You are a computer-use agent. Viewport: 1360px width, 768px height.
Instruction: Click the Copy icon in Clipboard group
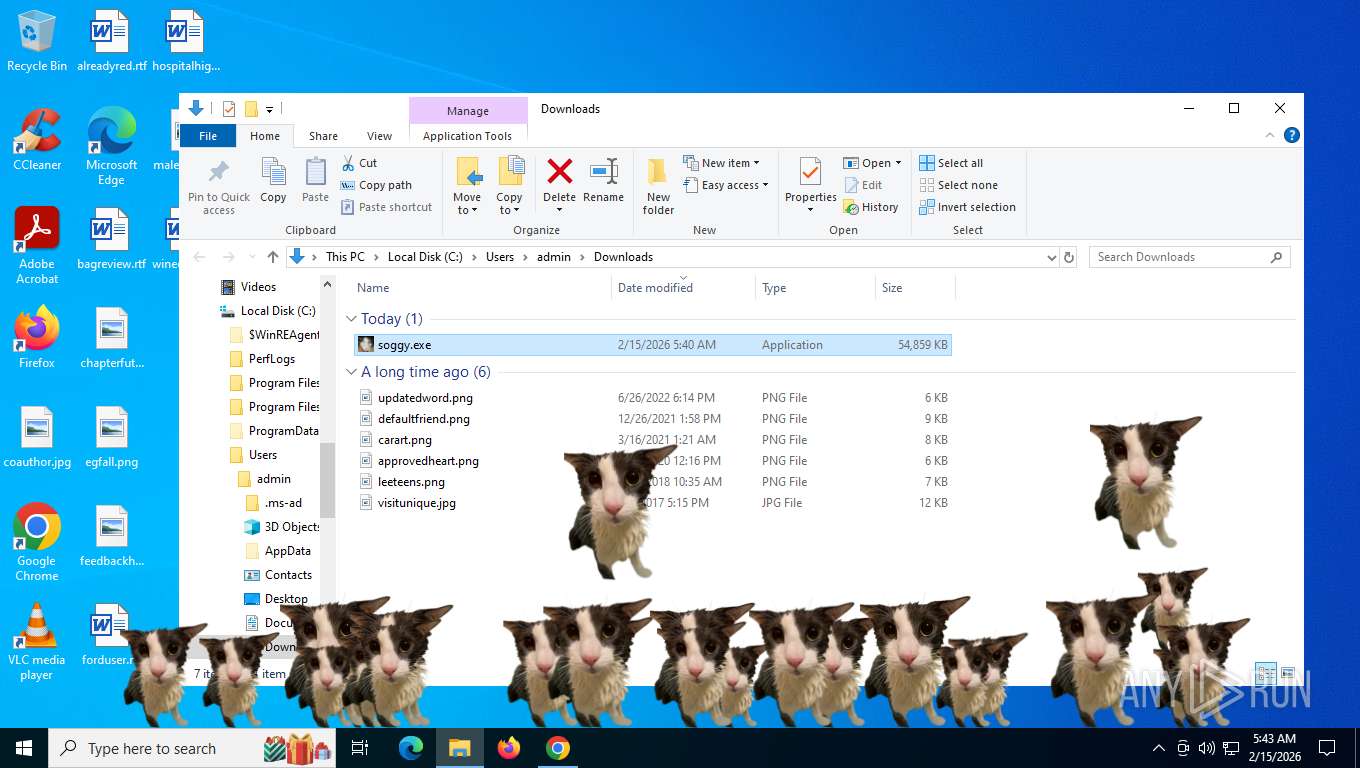click(273, 180)
